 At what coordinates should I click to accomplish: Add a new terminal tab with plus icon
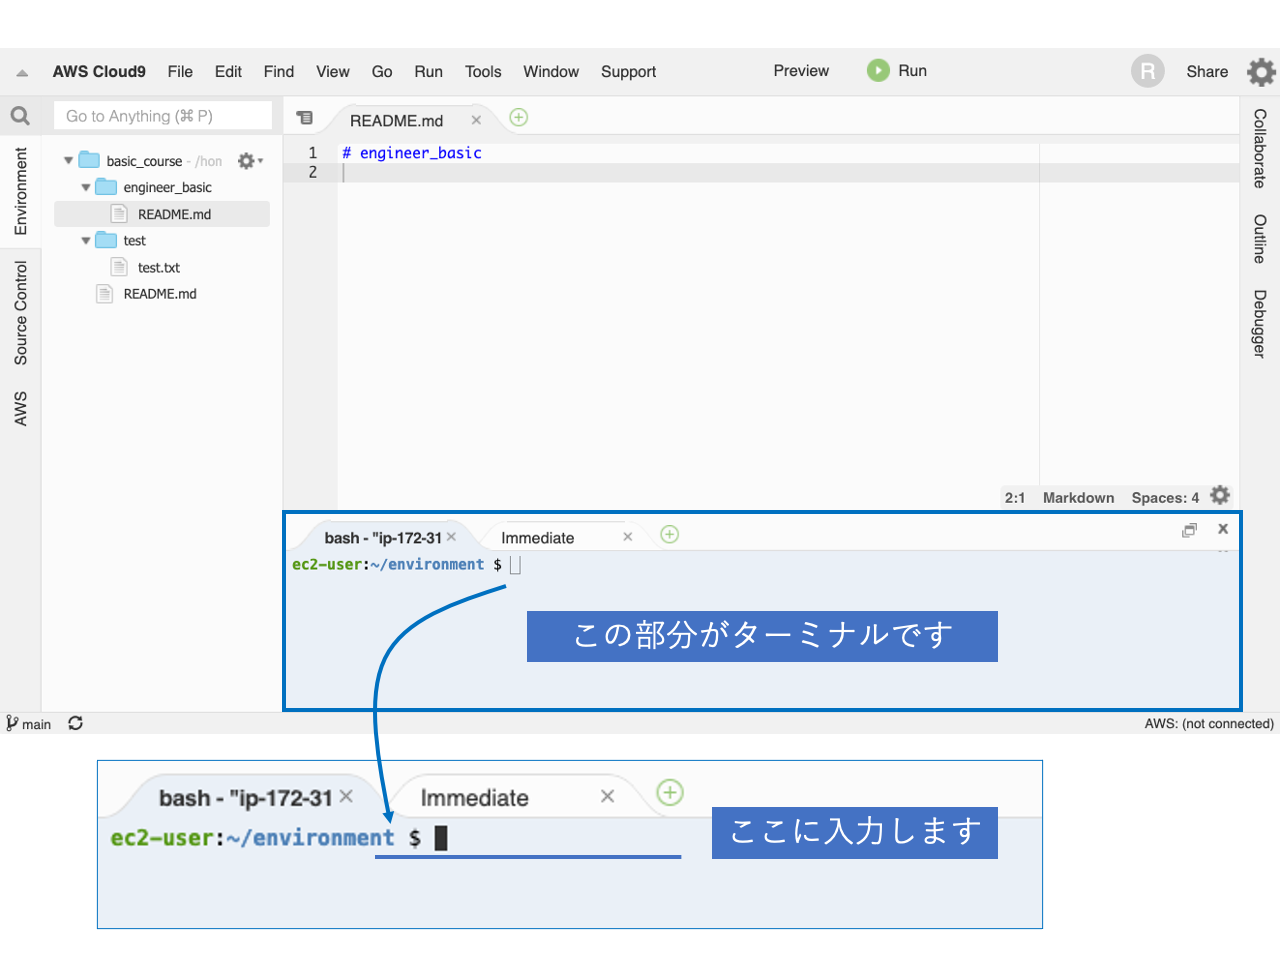click(670, 534)
